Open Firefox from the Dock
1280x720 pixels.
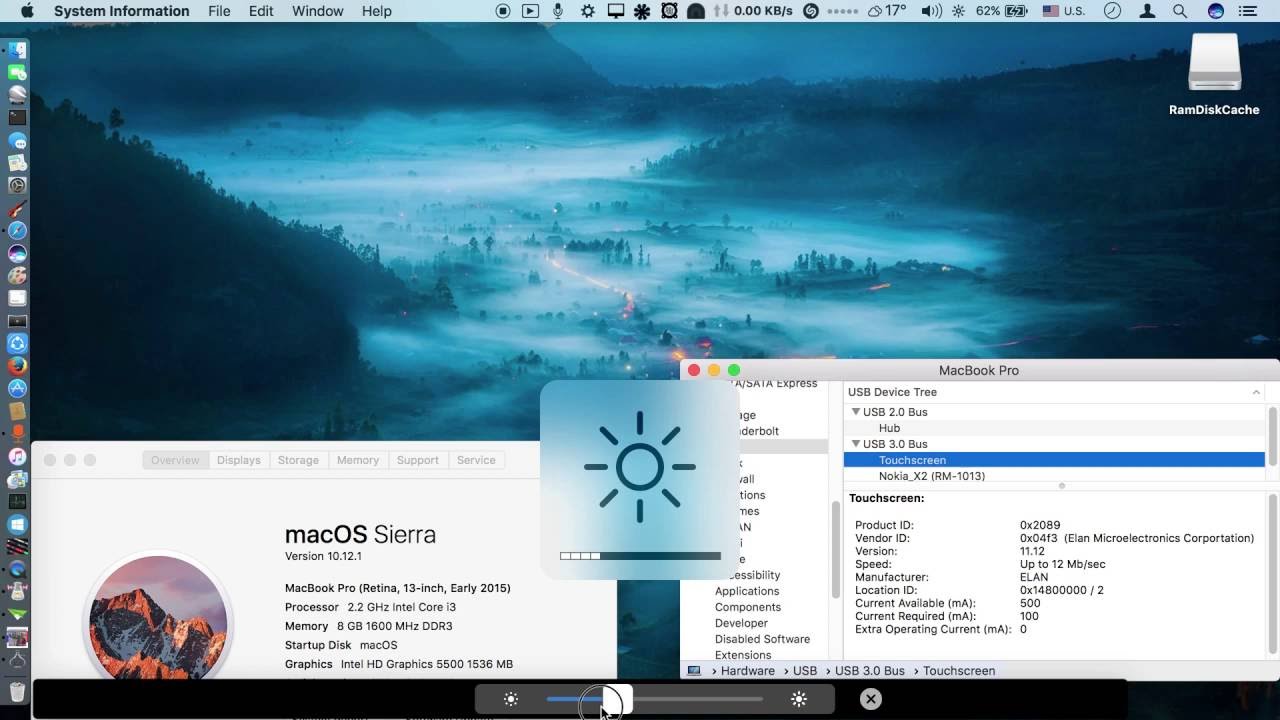pyautogui.click(x=17, y=365)
